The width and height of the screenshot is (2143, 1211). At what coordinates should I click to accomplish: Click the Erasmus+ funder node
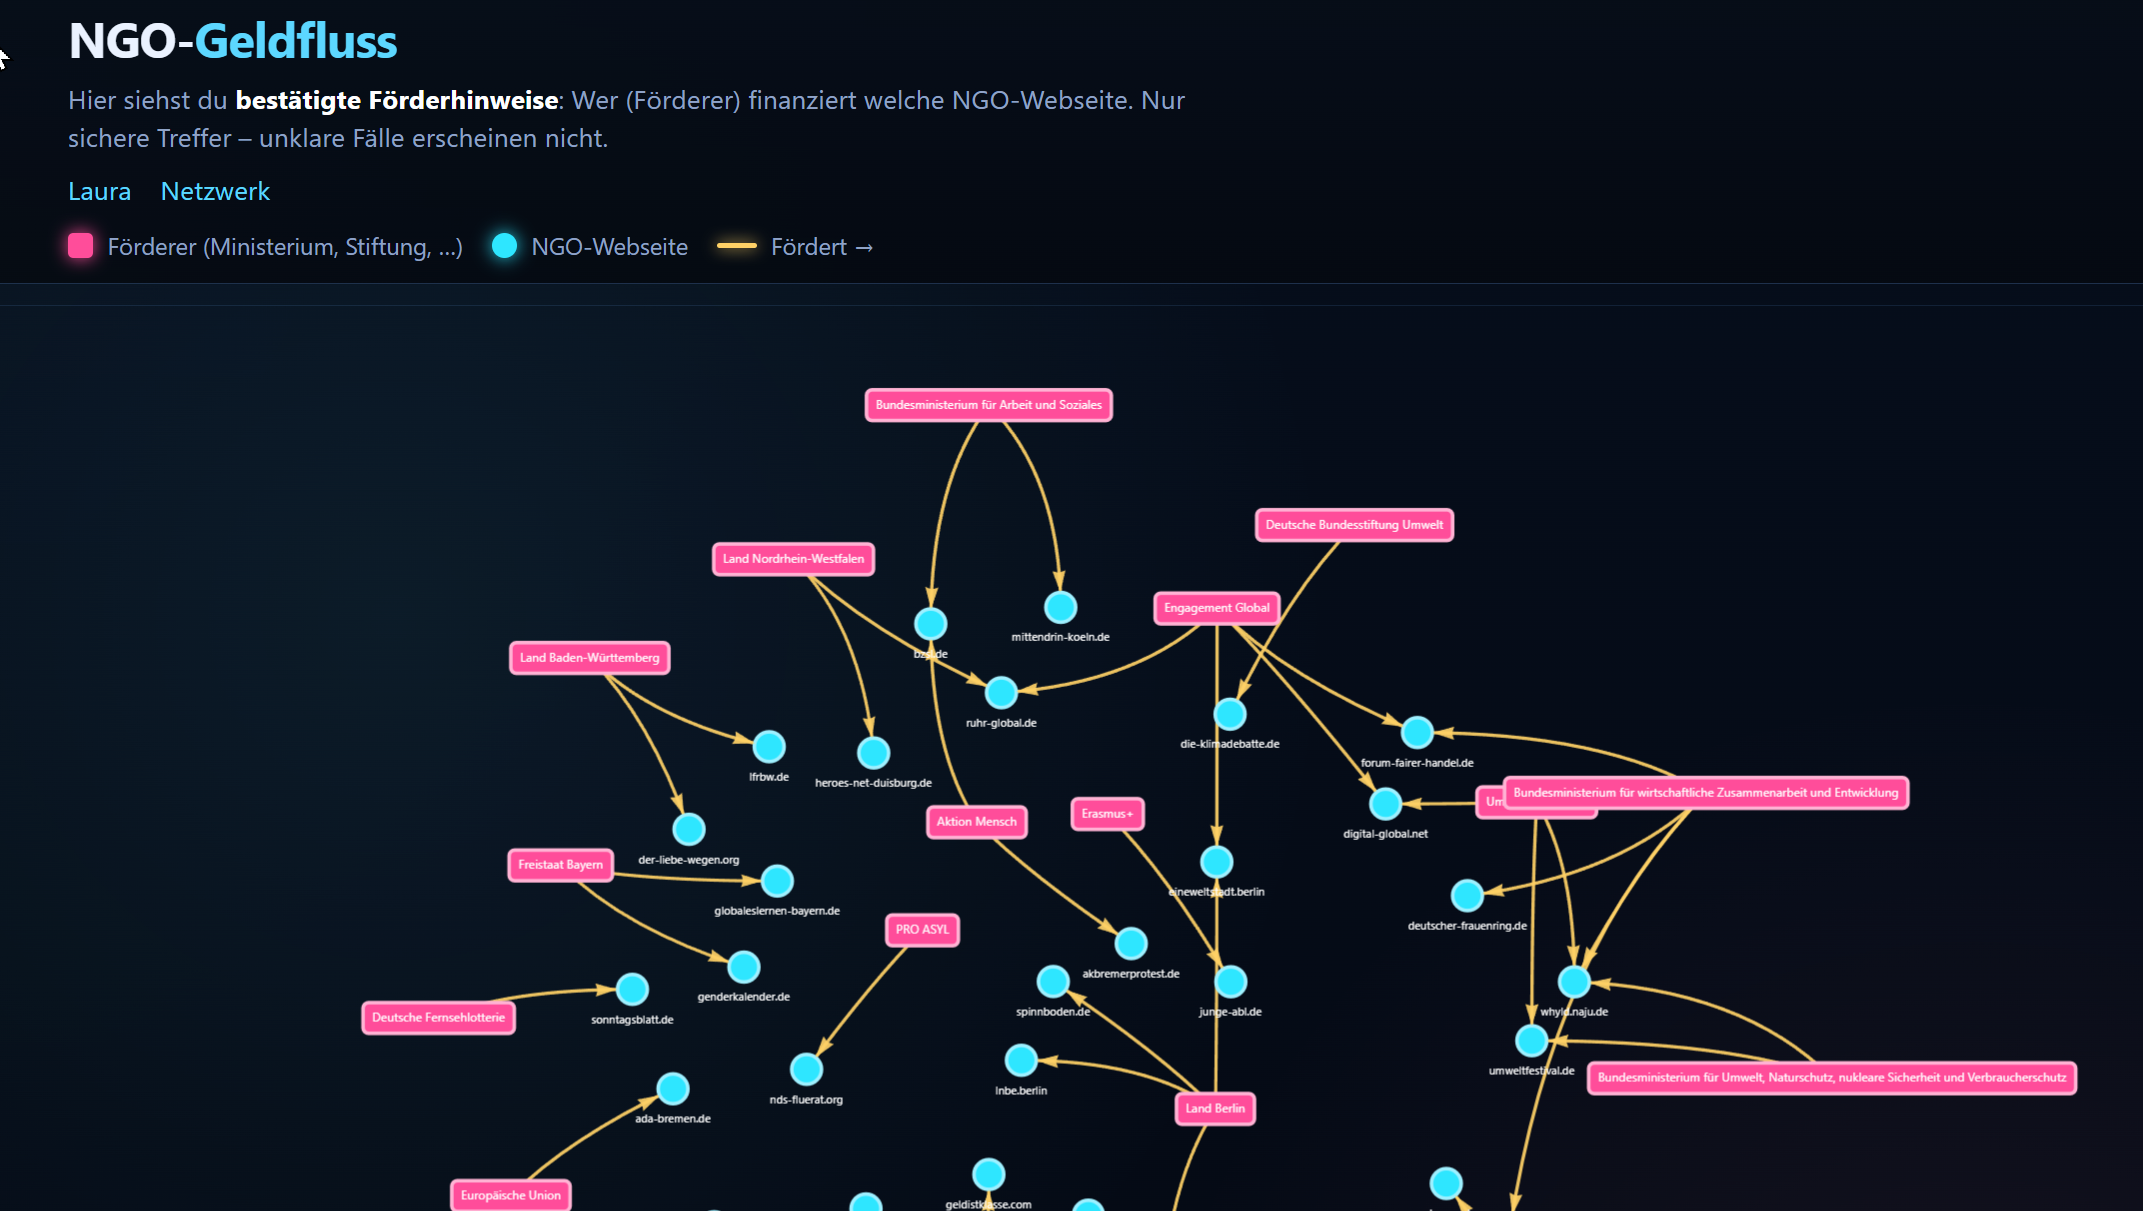pyautogui.click(x=1108, y=814)
